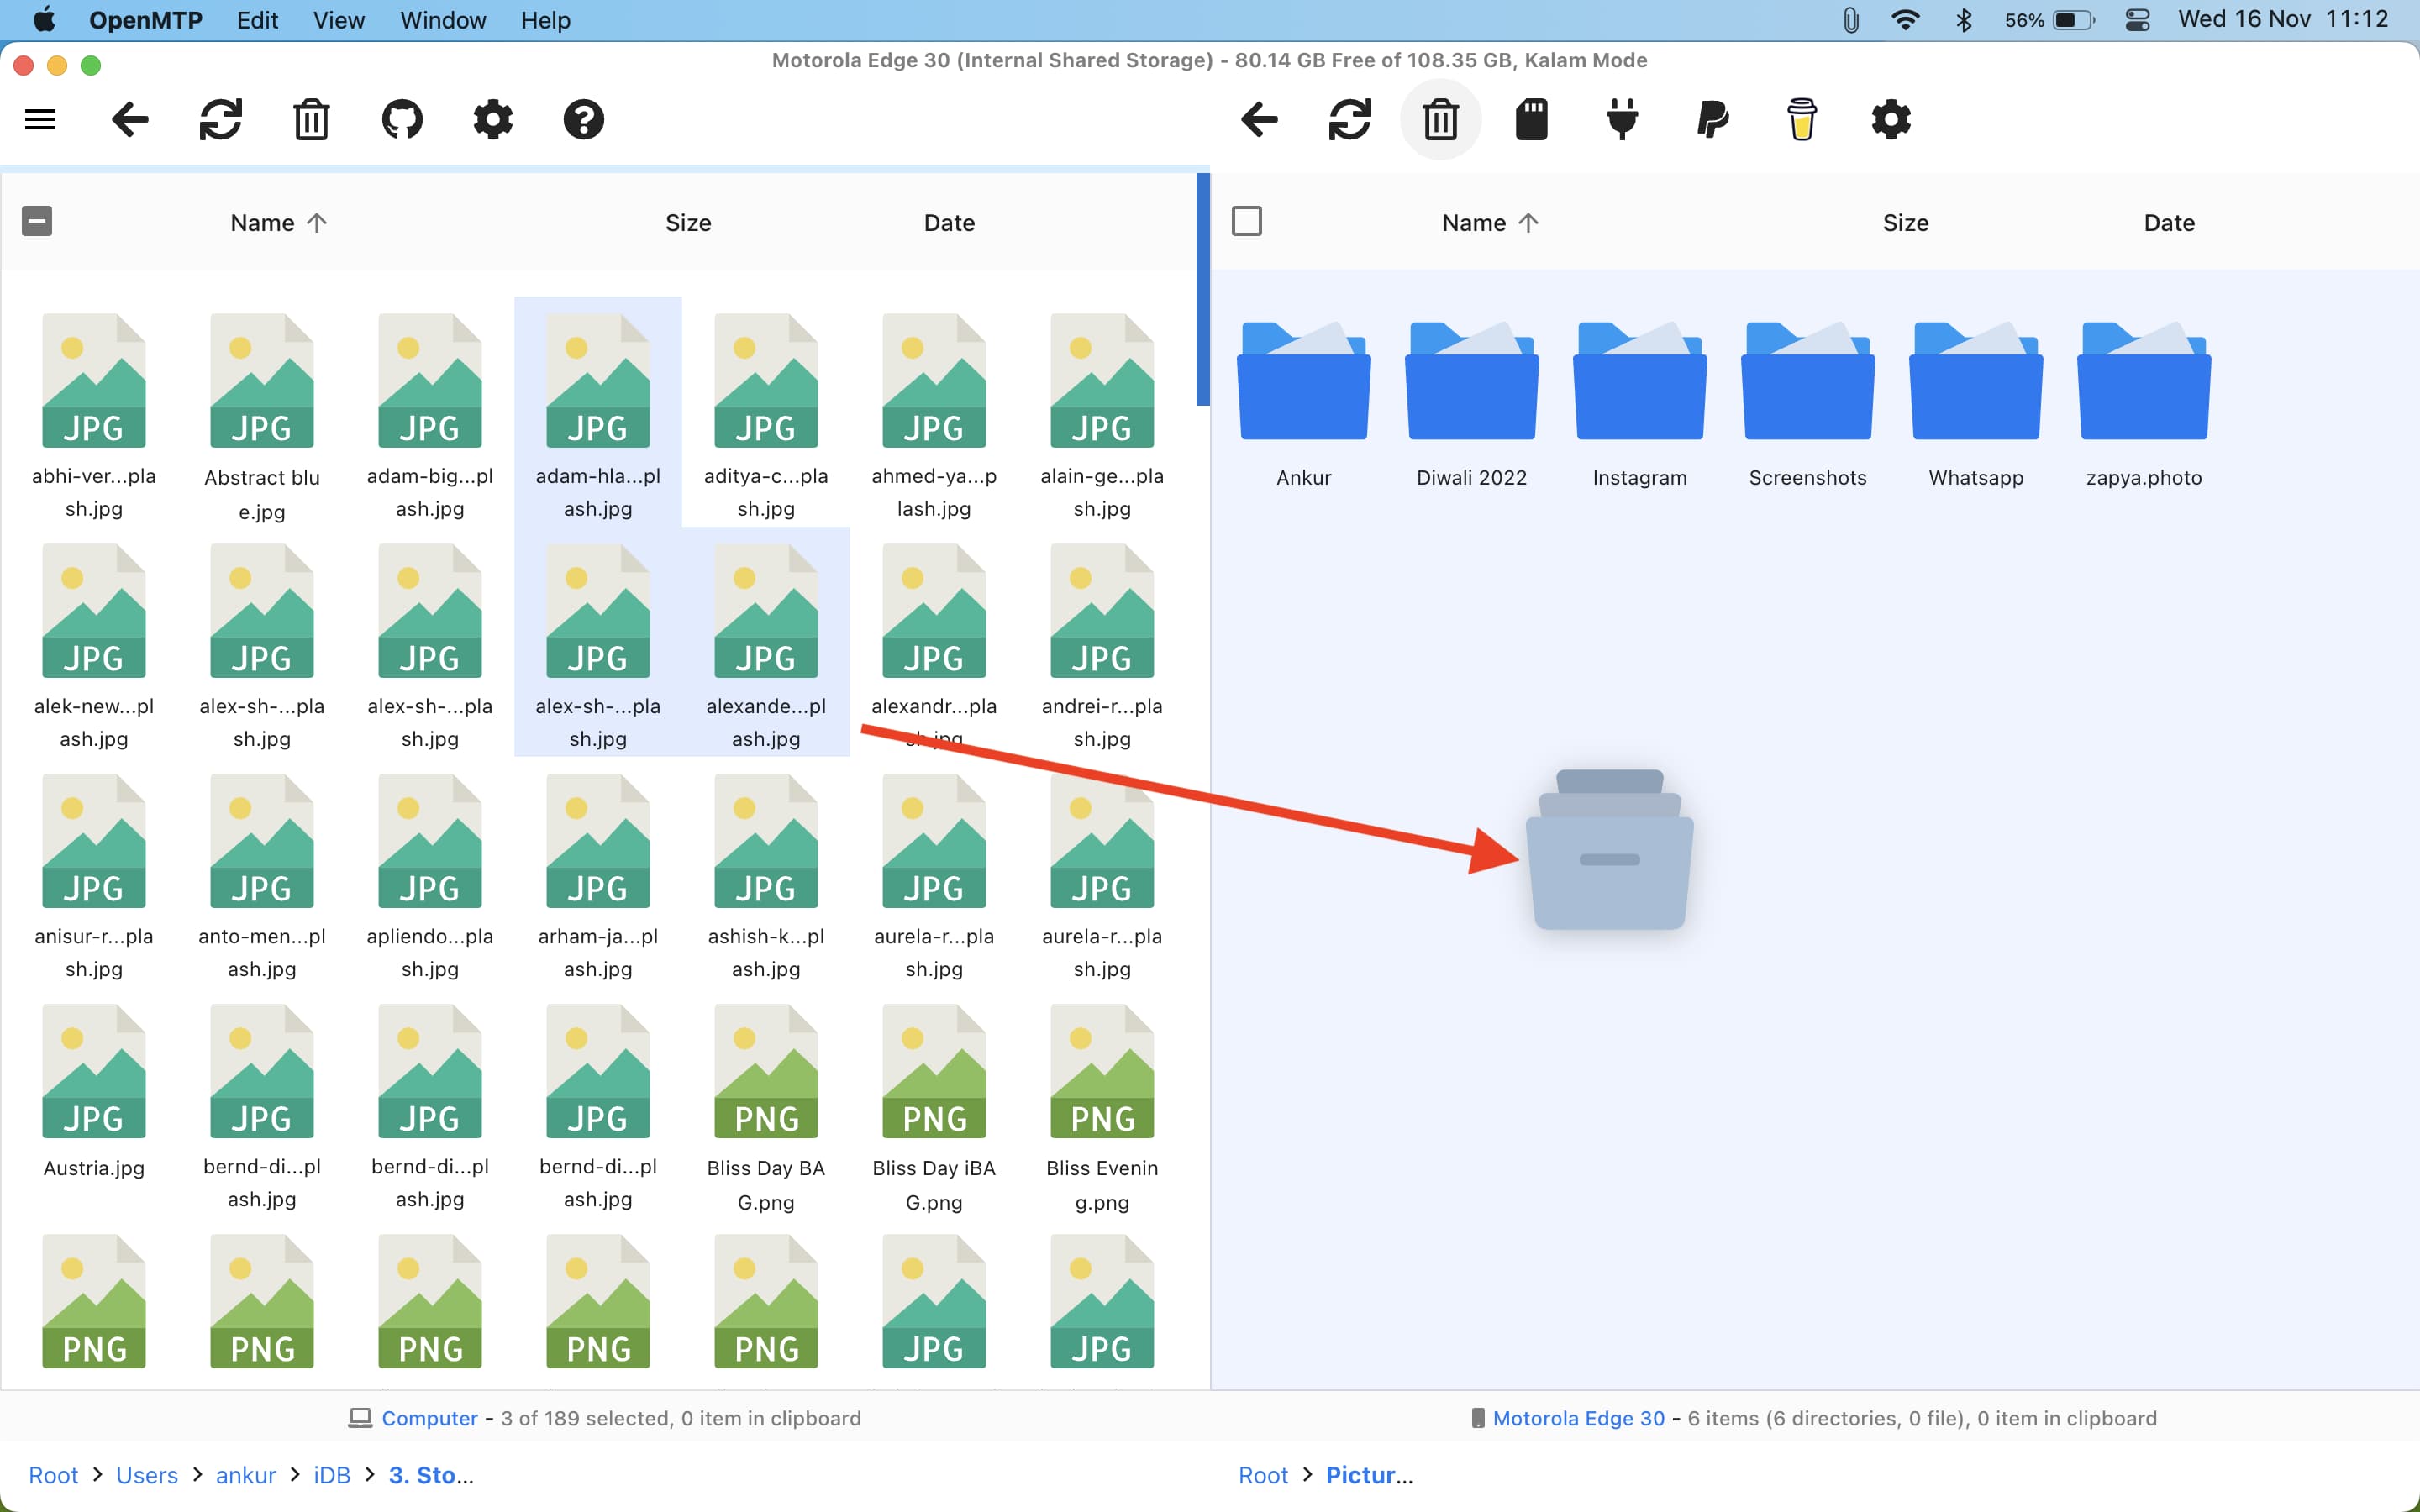Go to Users in left breadcrumb

pos(147,1475)
